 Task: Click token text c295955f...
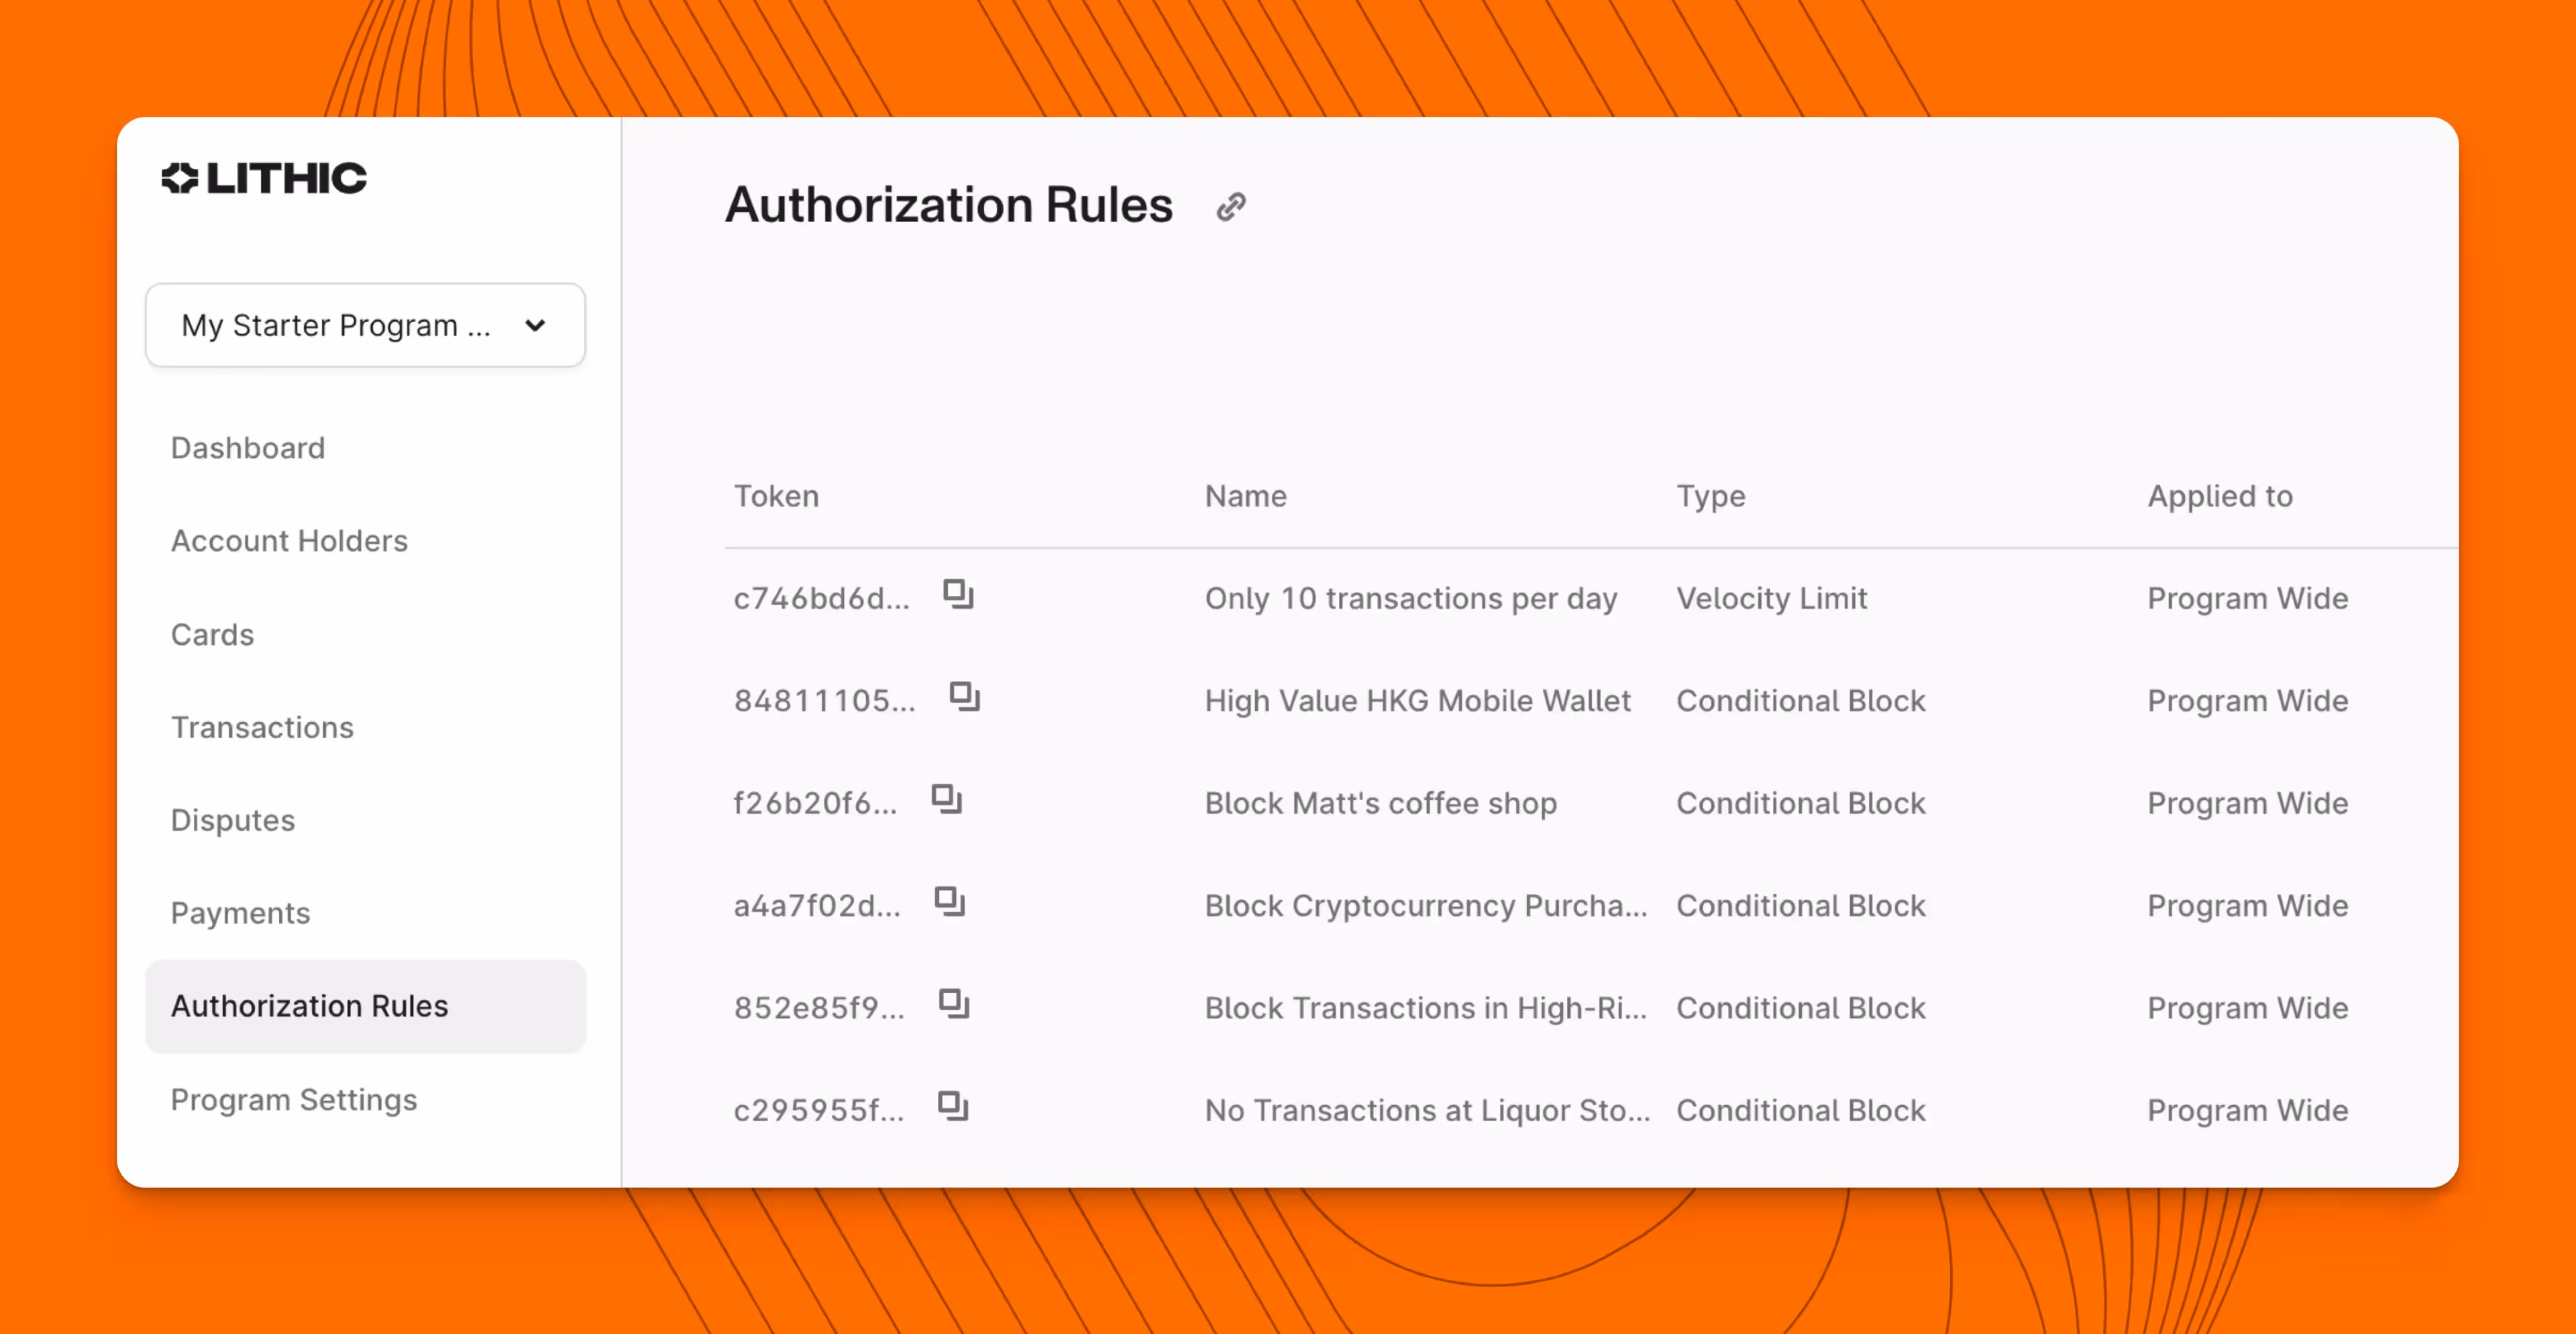point(819,1111)
